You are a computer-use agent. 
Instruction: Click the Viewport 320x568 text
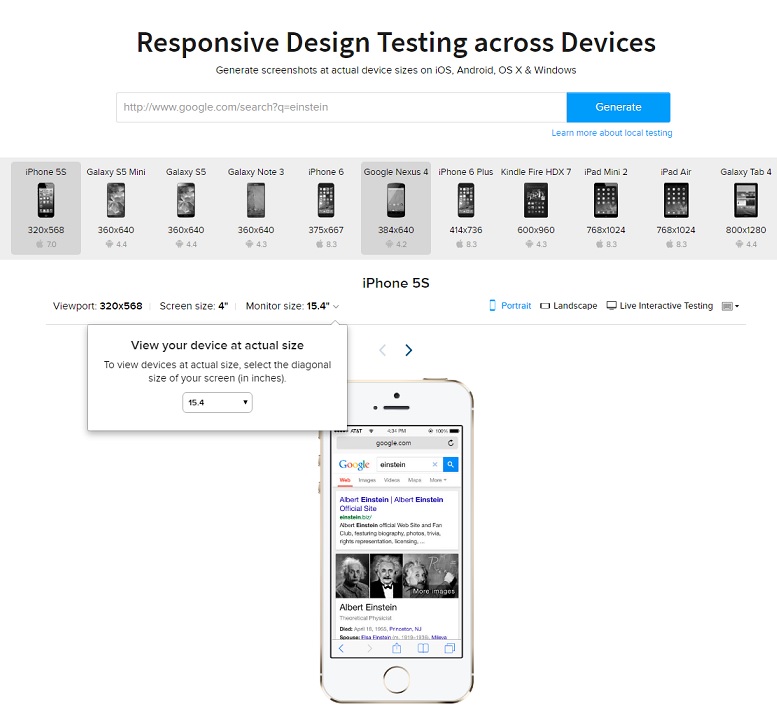[98, 306]
